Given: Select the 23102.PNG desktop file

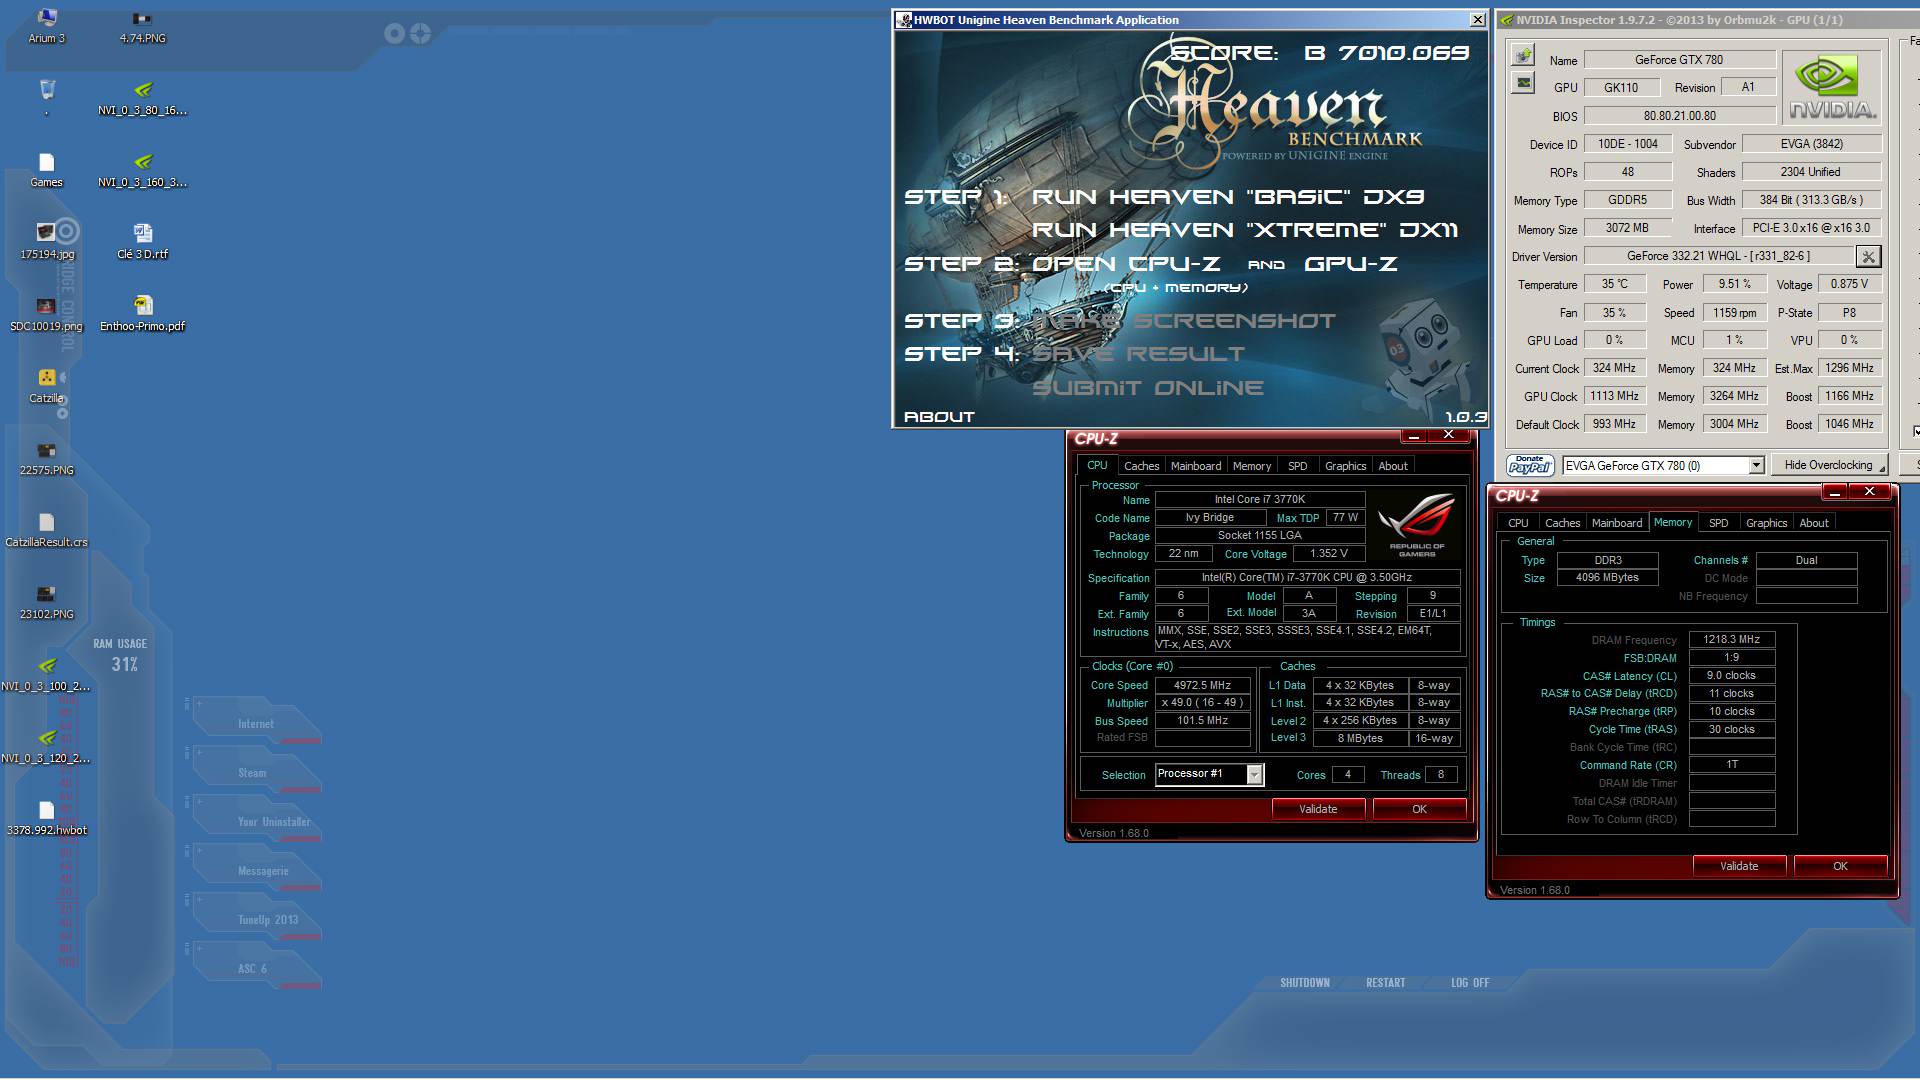Looking at the screenshot, I should 46,603.
